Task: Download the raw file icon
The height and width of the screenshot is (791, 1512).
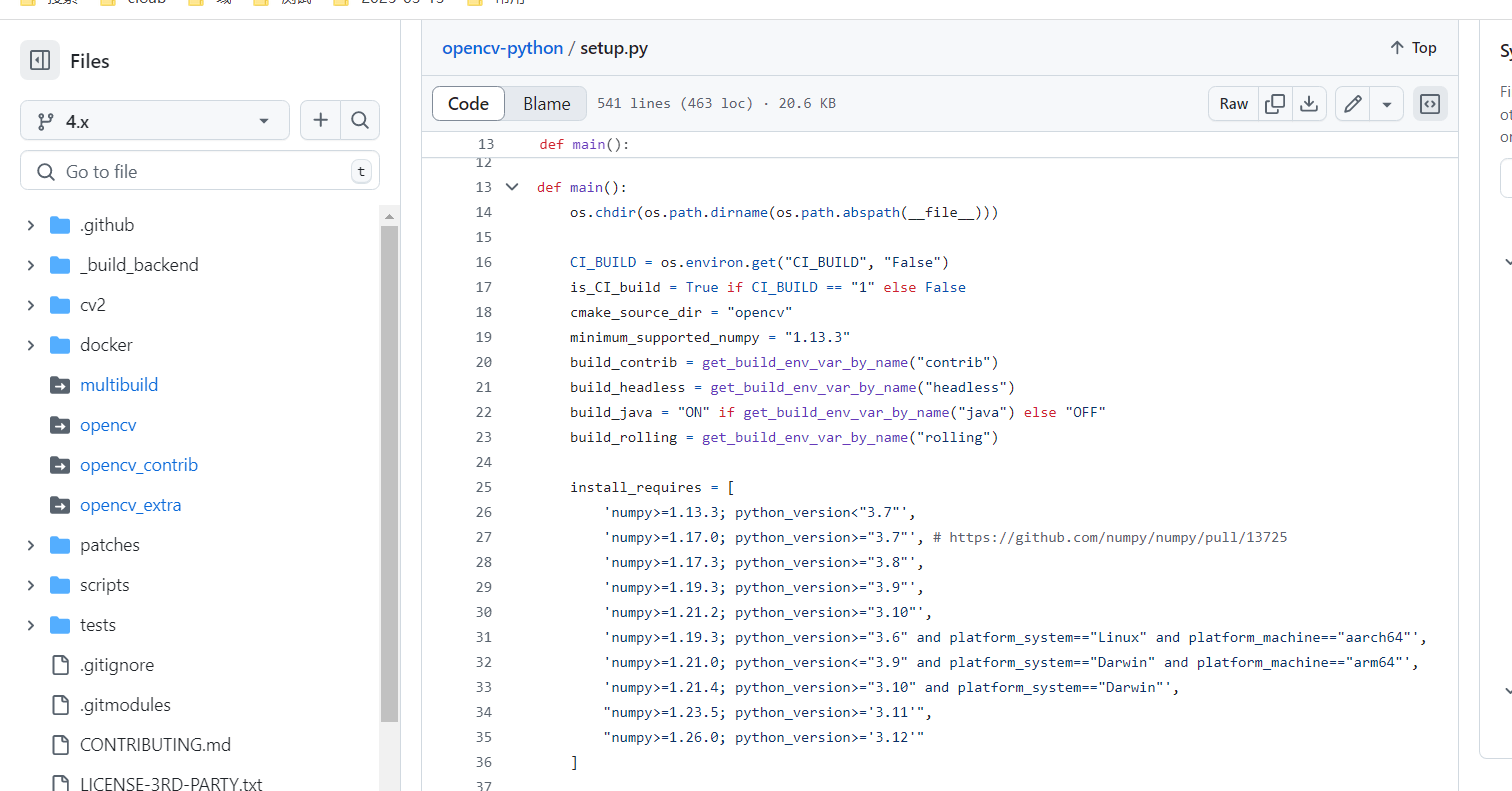Action: 1308,104
